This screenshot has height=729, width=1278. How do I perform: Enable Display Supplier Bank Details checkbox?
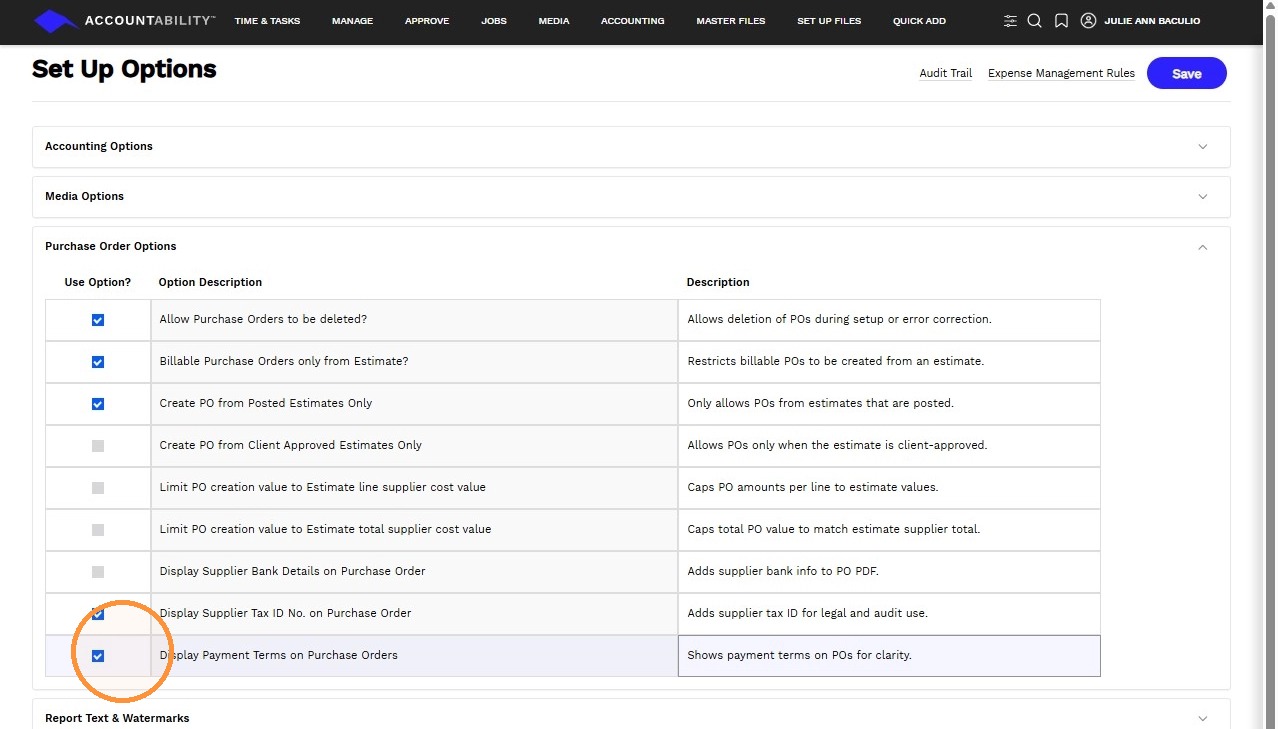(98, 572)
